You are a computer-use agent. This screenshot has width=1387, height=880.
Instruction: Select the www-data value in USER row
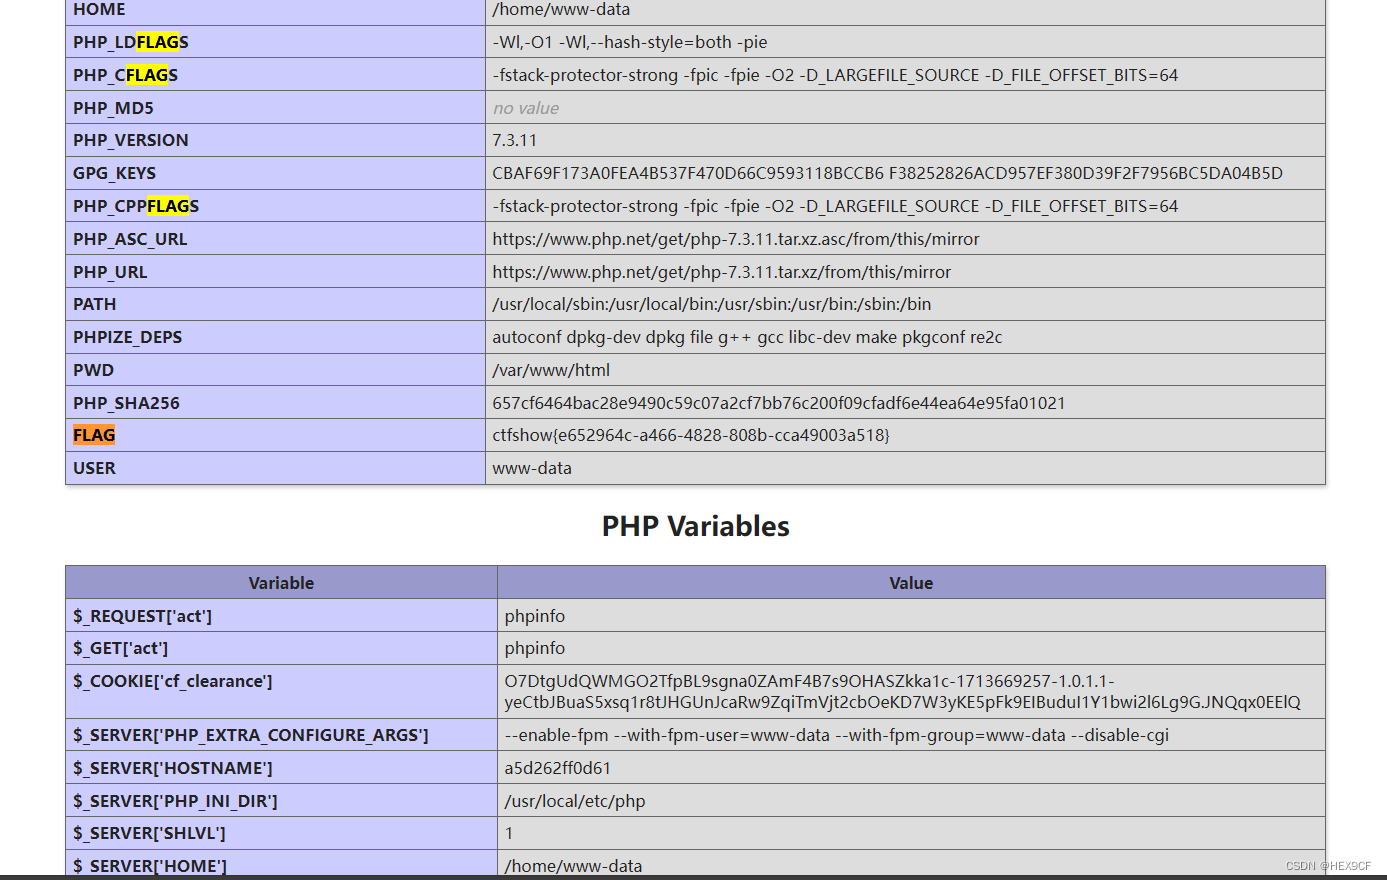532,468
